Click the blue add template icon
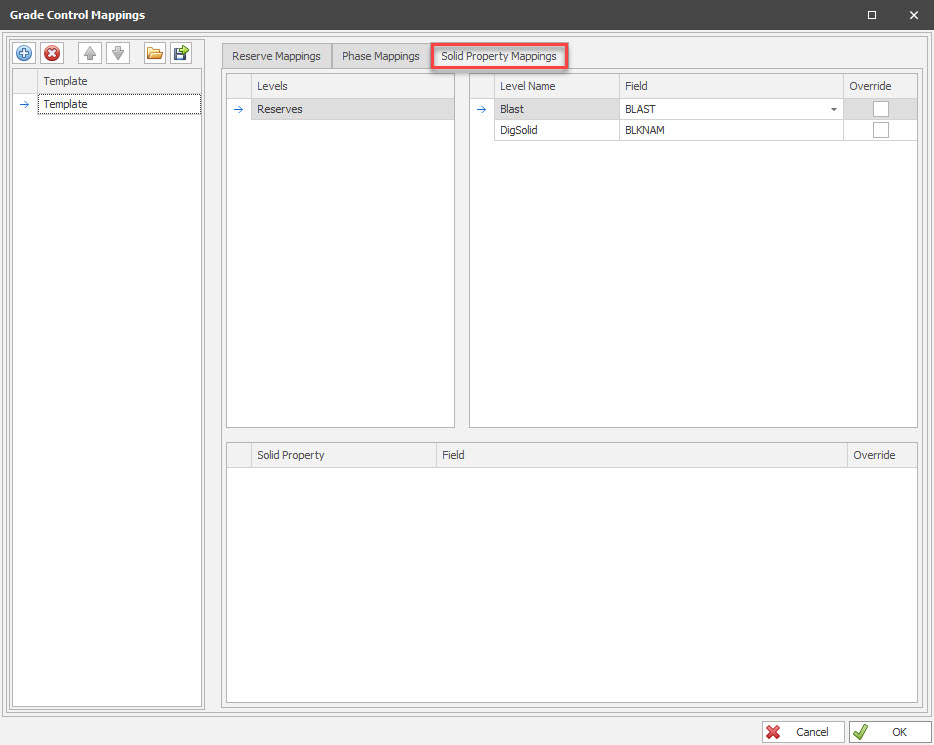Screen dimensions: 934x745 click(24, 54)
